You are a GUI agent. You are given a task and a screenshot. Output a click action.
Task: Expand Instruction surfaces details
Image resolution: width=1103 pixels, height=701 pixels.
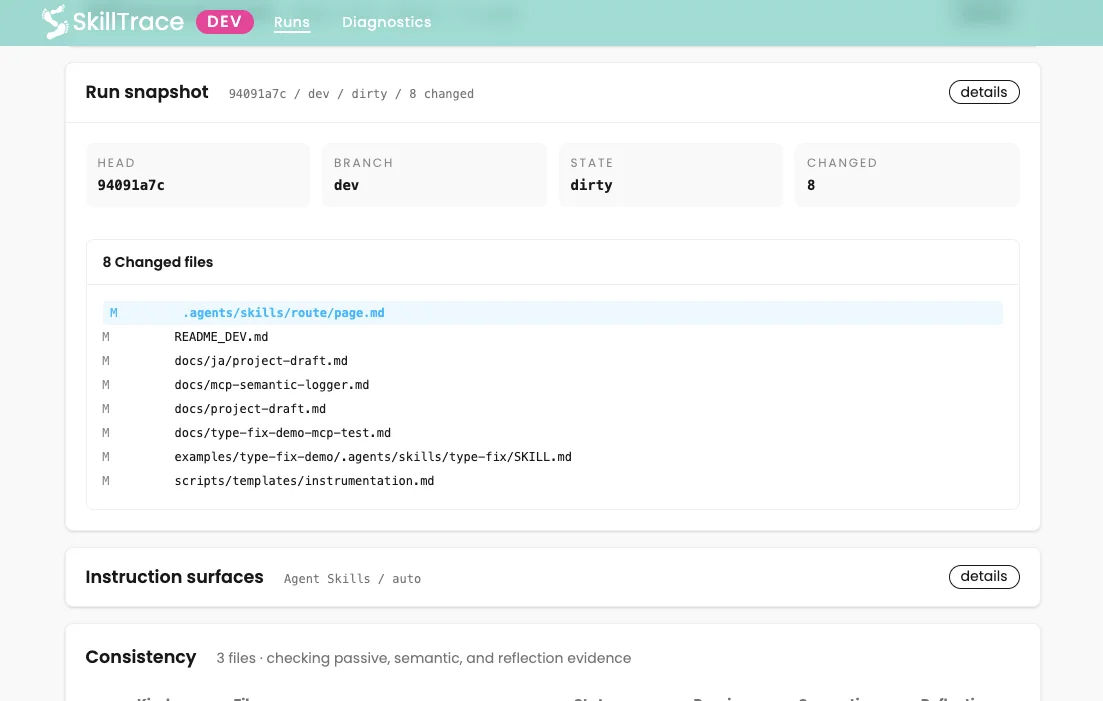[983, 577]
